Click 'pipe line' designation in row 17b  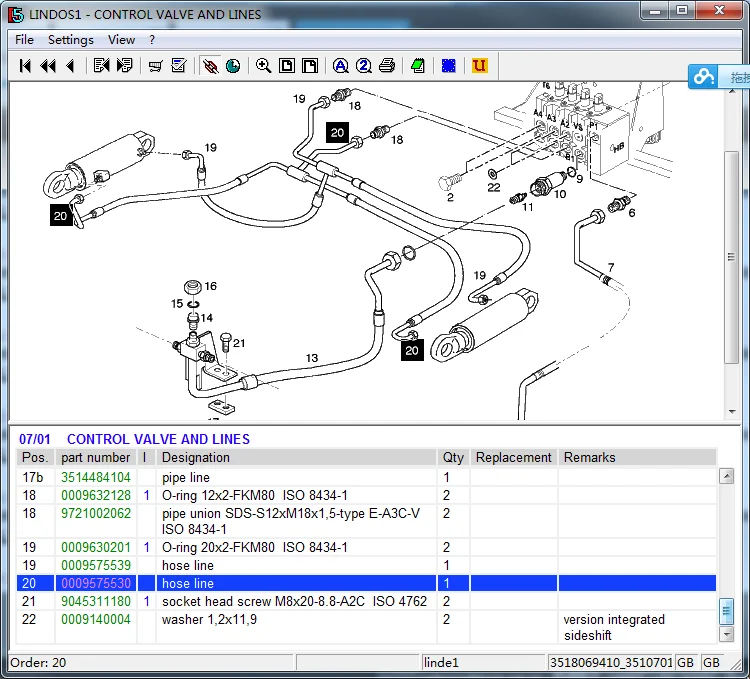click(x=186, y=477)
